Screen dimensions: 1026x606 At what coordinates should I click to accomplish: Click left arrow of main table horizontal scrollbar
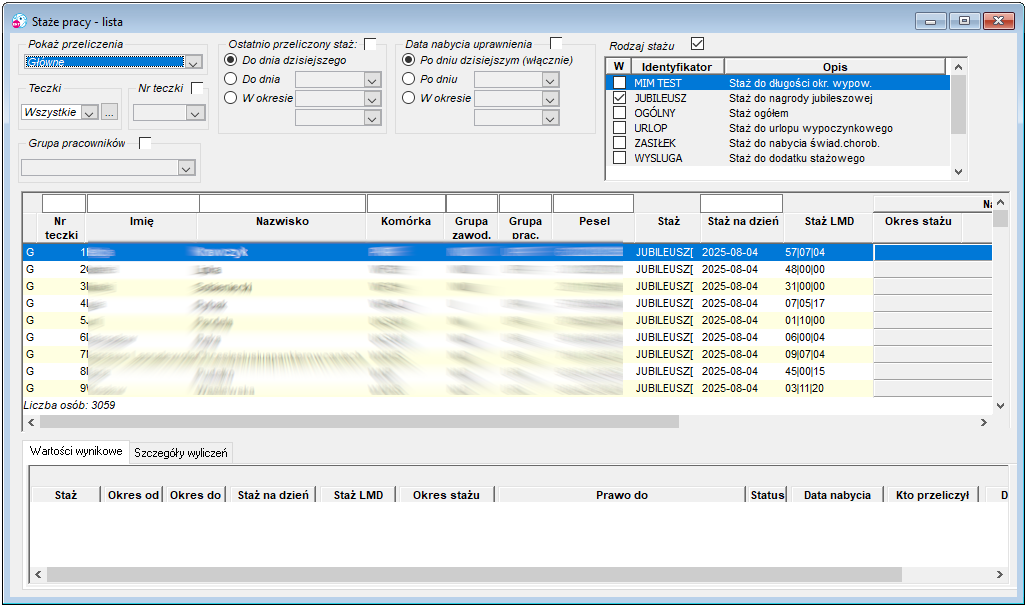(31, 423)
